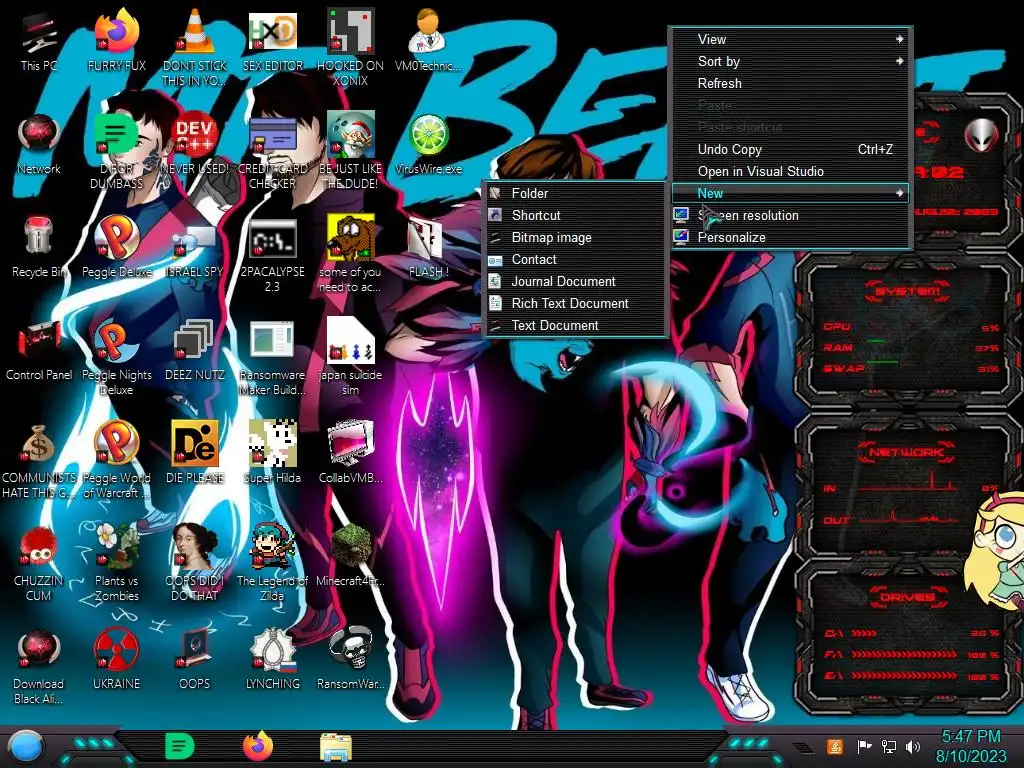This screenshot has width=1024, height=768.
Task: Open The Legend of Zilda shortcut
Action: pyautogui.click(x=272, y=562)
